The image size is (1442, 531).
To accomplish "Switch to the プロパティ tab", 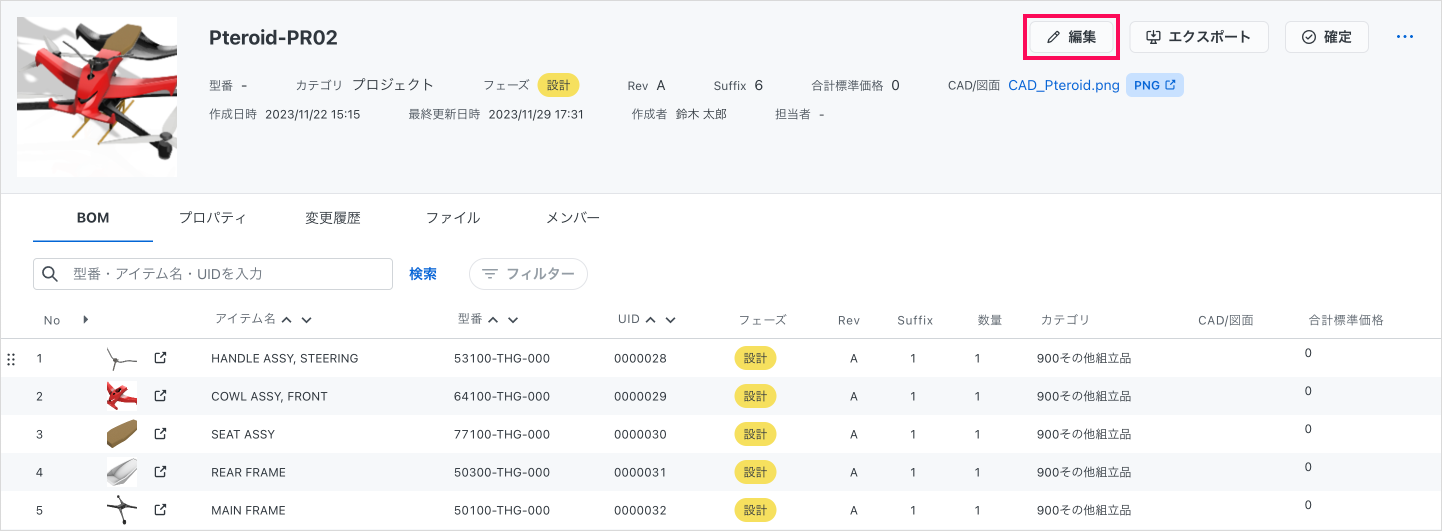I will coord(212,218).
